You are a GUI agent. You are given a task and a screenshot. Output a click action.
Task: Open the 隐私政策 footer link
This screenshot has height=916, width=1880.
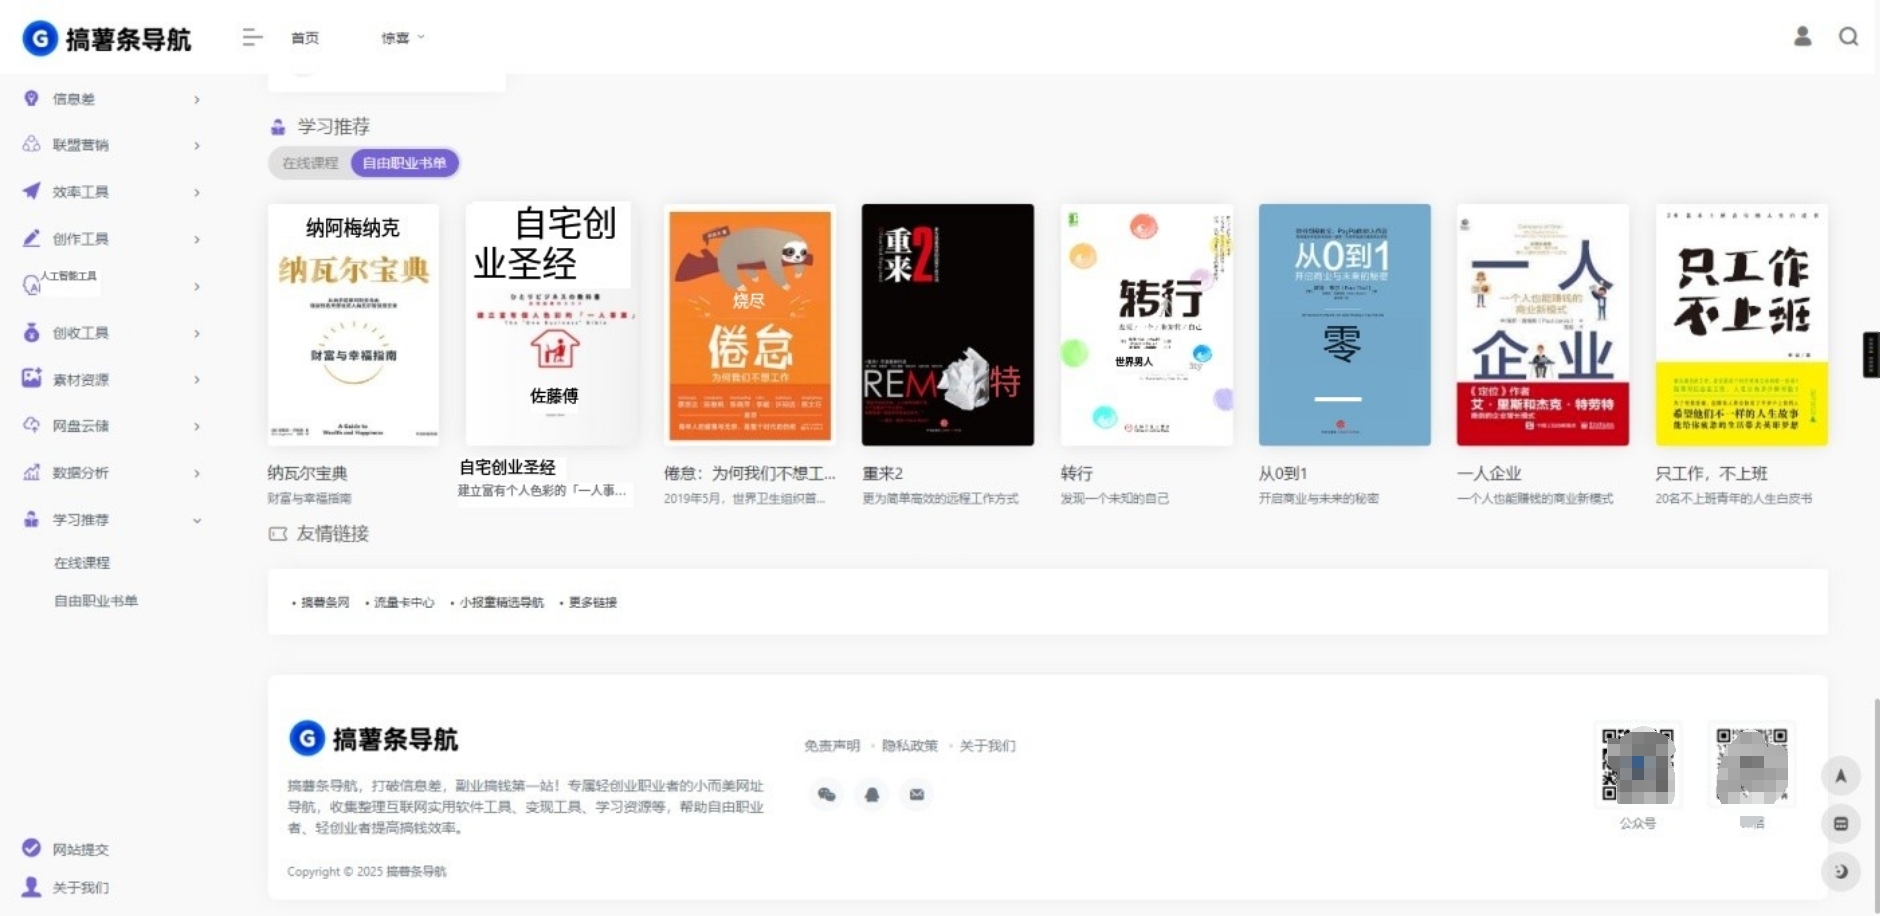pyautogui.click(x=909, y=746)
